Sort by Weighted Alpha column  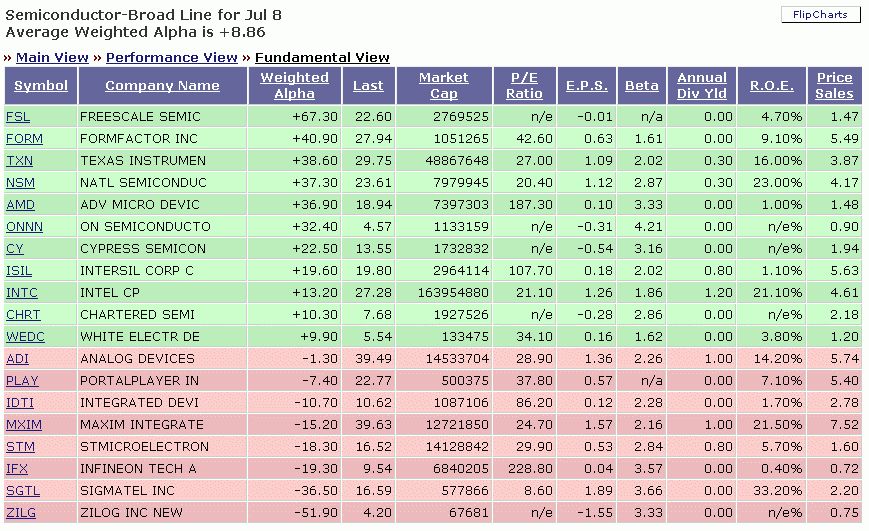click(x=294, y=85)
